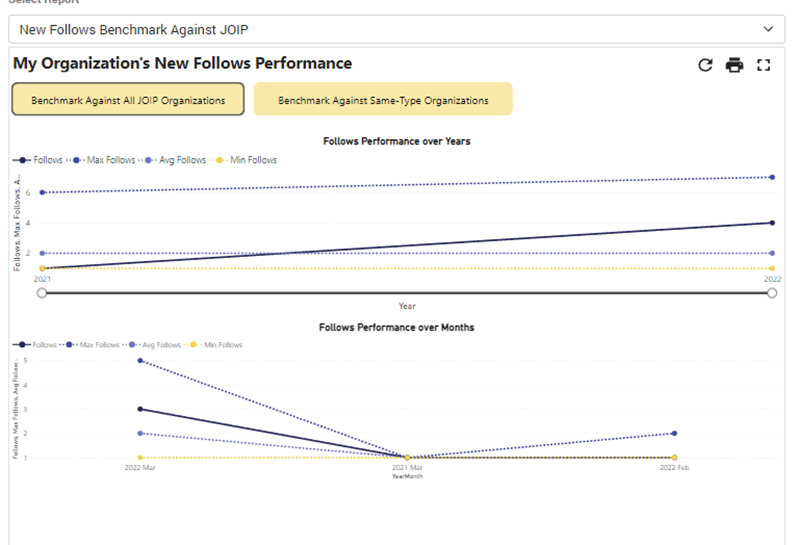
Task: Print the report using printer icon
Action: [x=734, y=65]
